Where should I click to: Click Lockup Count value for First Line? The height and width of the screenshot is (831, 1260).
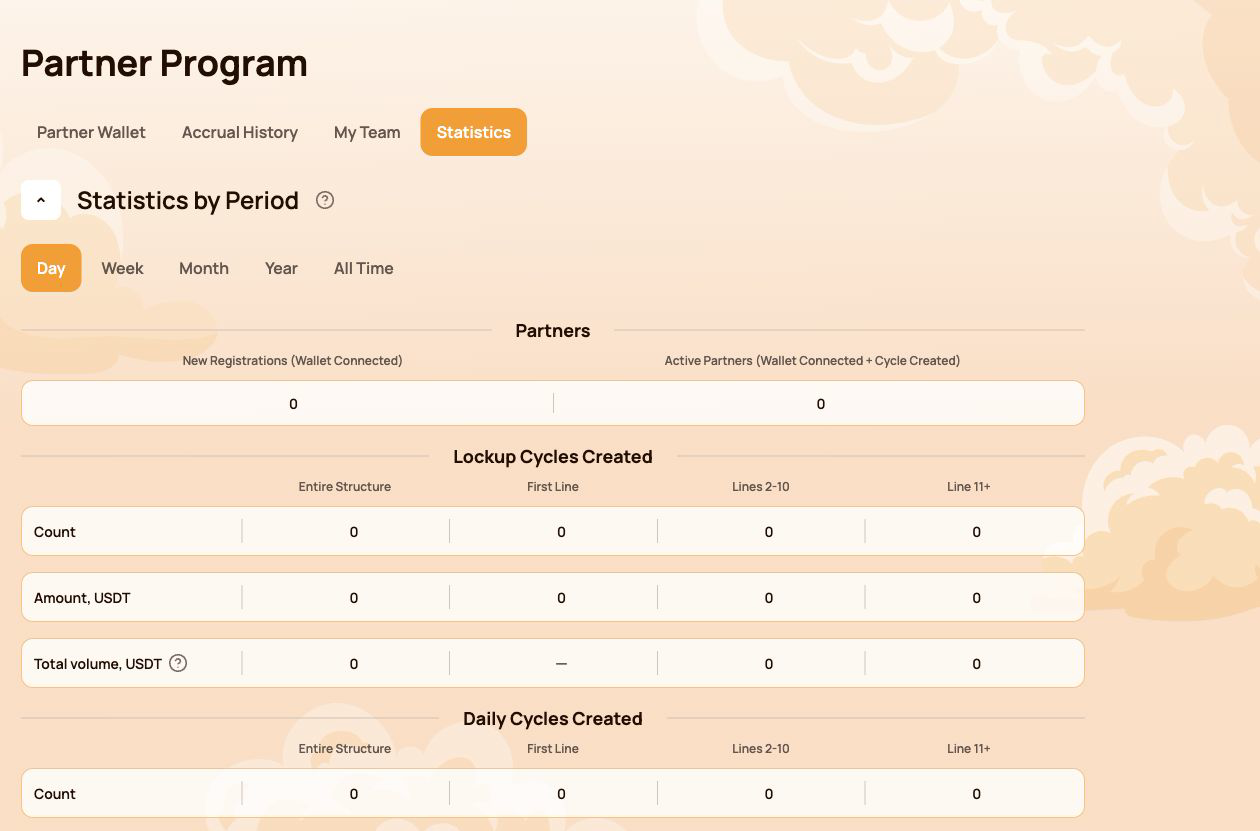[561, 532]
